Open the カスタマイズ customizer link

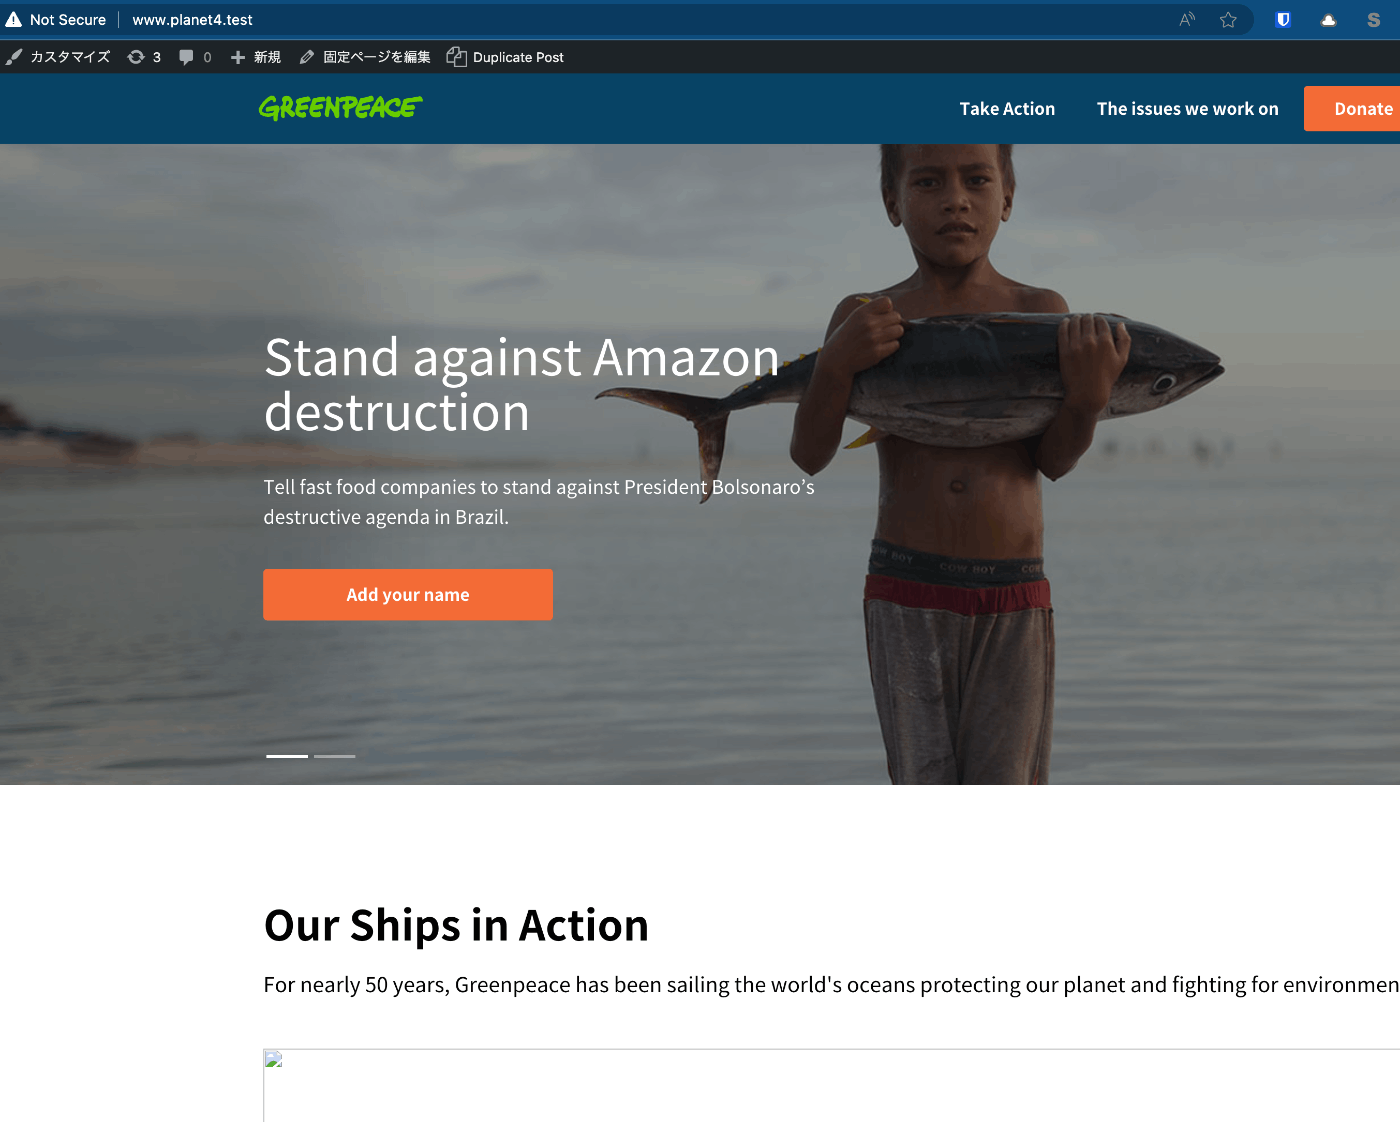point(58,57)
